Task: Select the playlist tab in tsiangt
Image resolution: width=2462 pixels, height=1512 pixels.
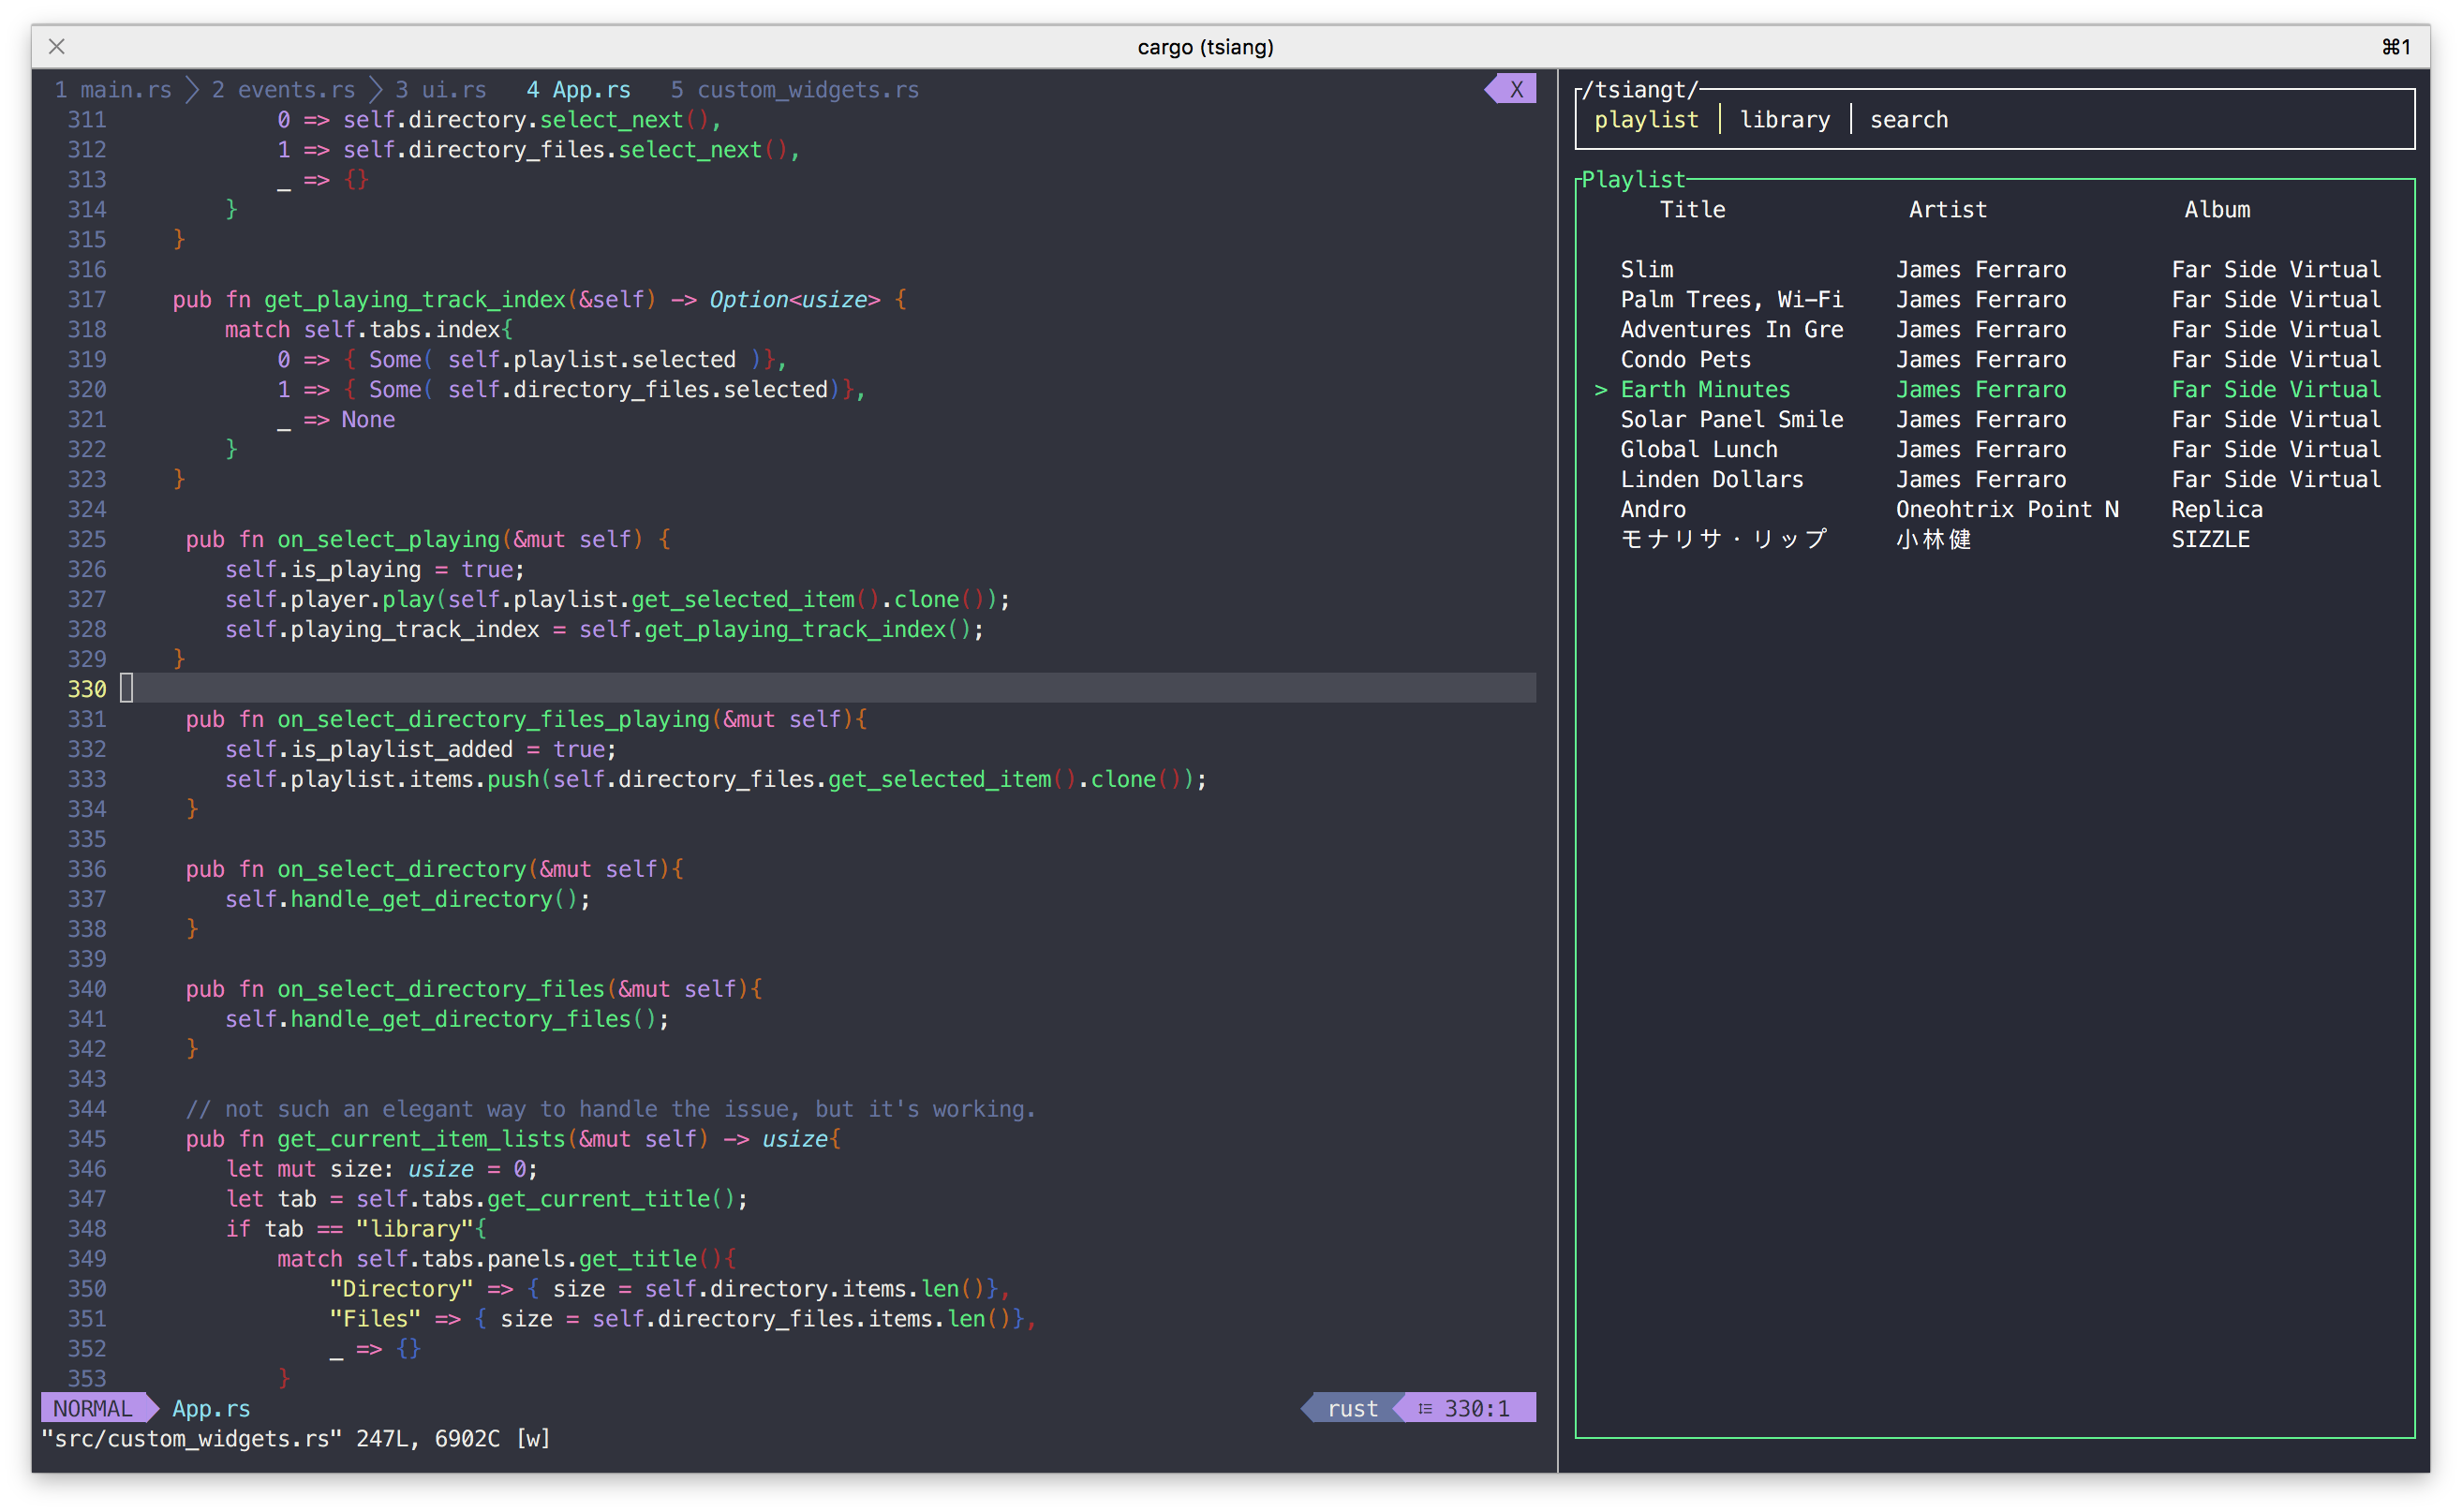Action: click(1646, 120)
